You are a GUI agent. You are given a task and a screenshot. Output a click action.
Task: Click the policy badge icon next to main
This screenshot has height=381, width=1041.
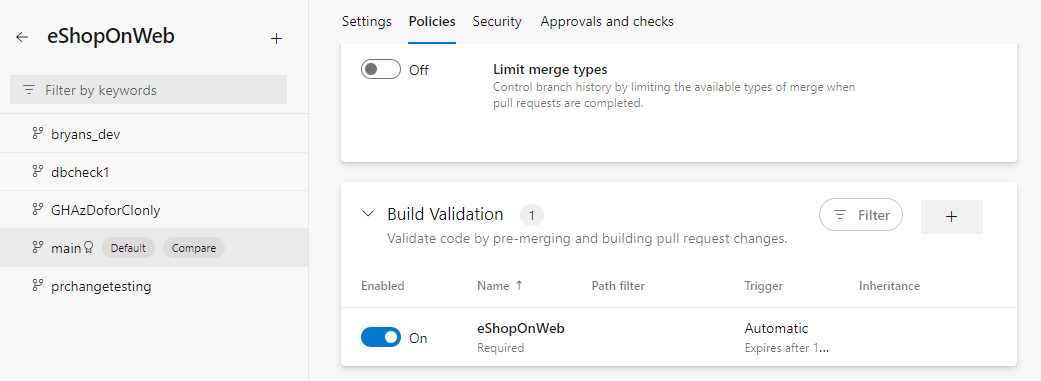click(x=89, y=248)
